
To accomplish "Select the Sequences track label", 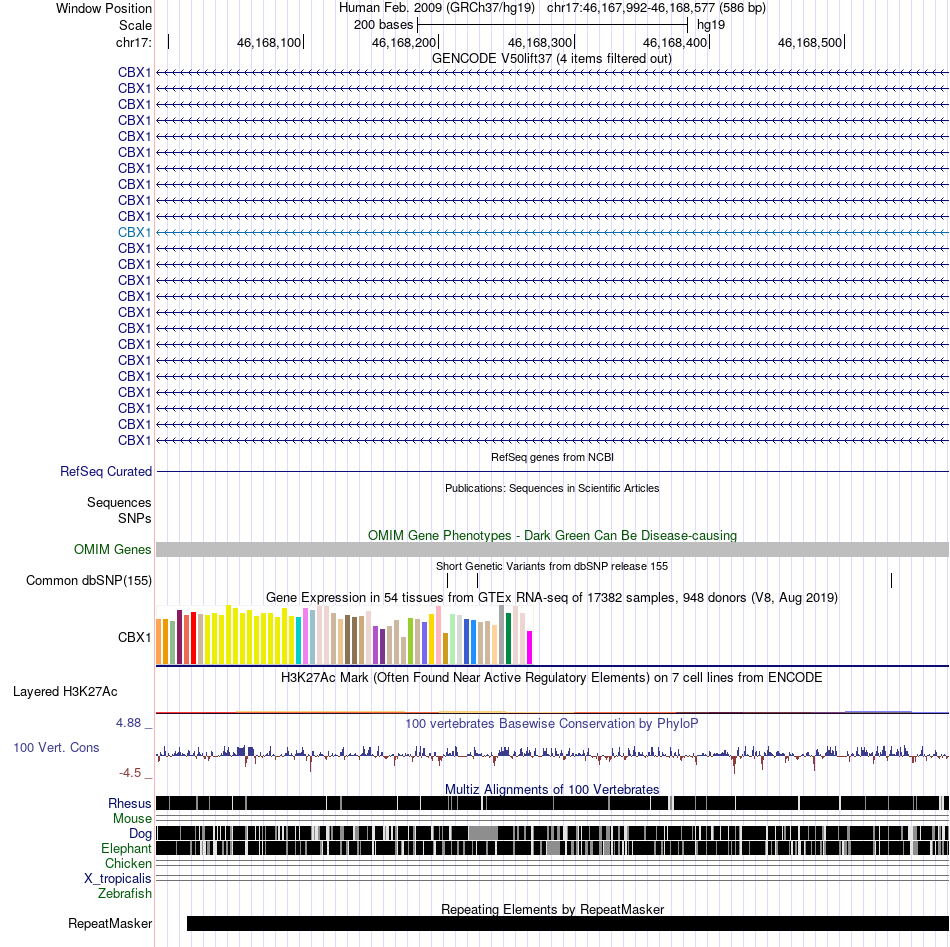I will [119, 502].
